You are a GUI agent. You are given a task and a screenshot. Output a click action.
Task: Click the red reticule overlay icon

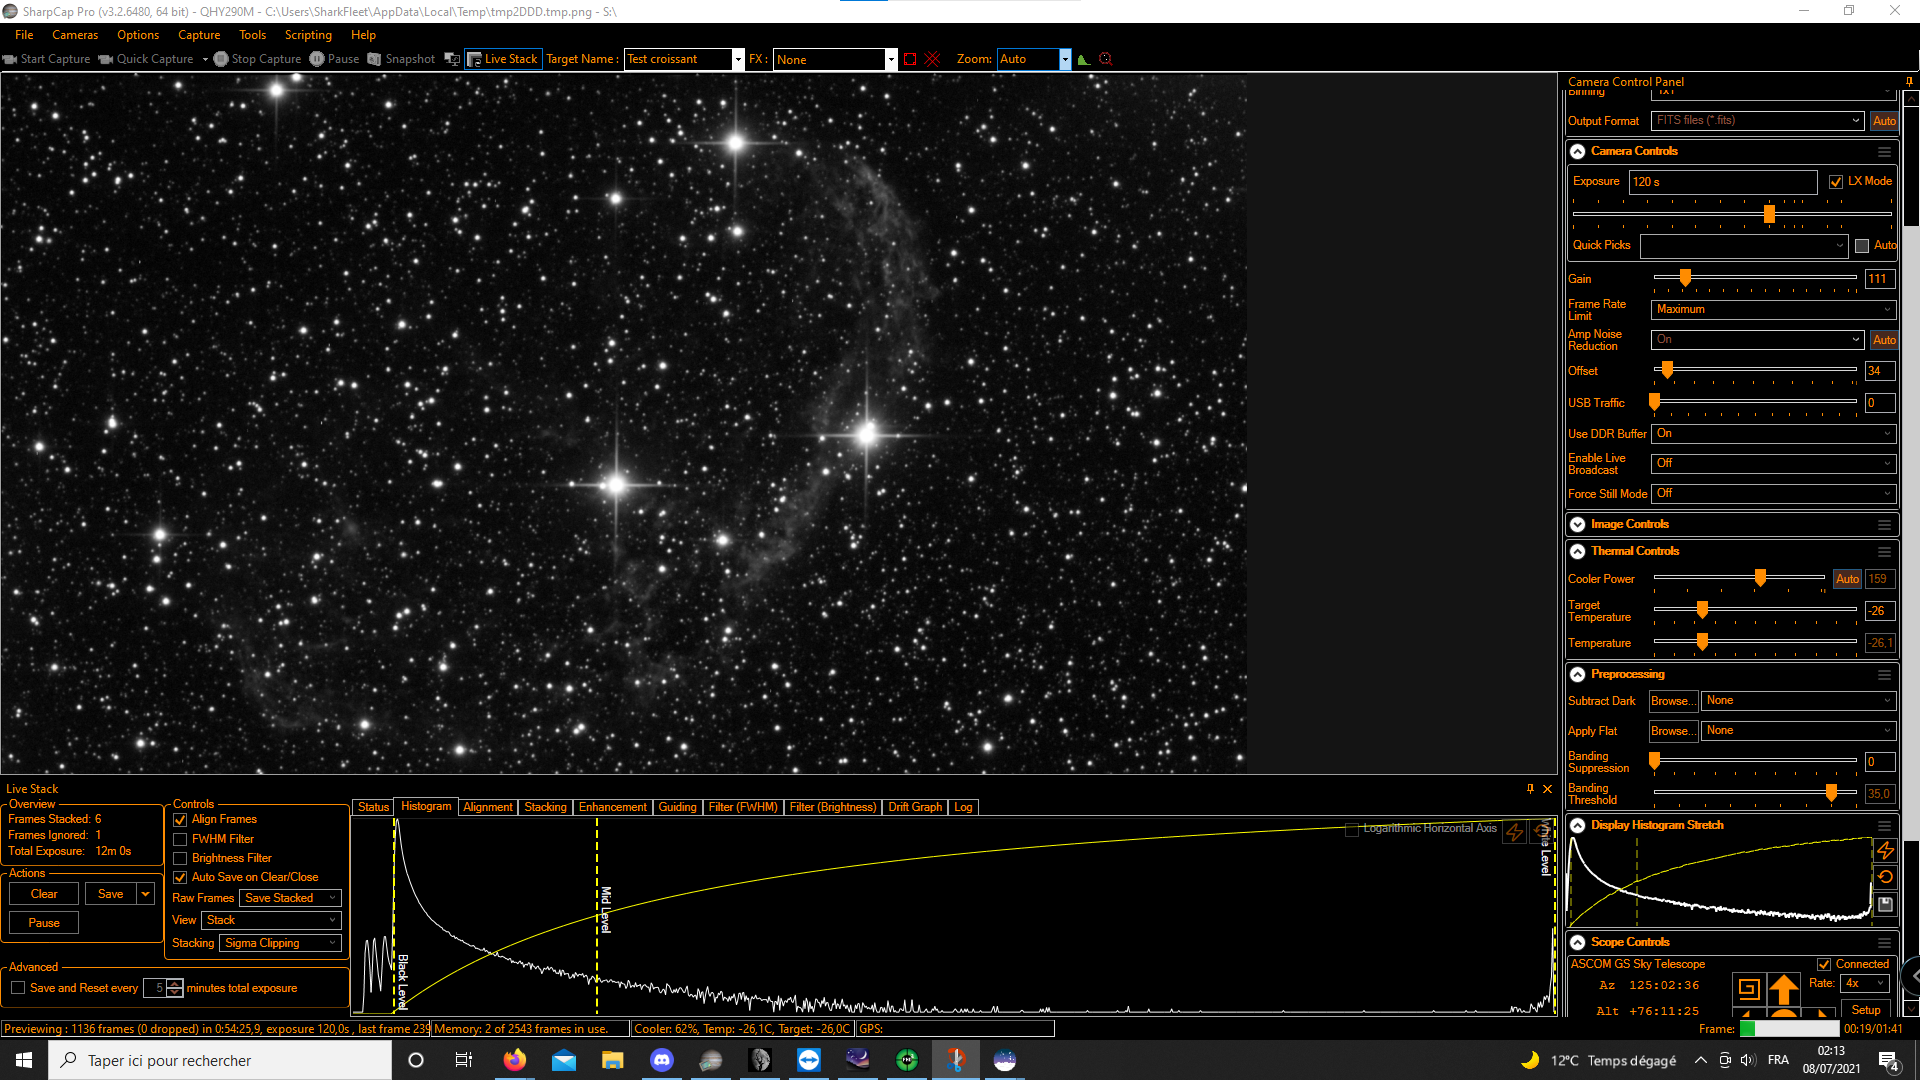[x=933, y=59]
